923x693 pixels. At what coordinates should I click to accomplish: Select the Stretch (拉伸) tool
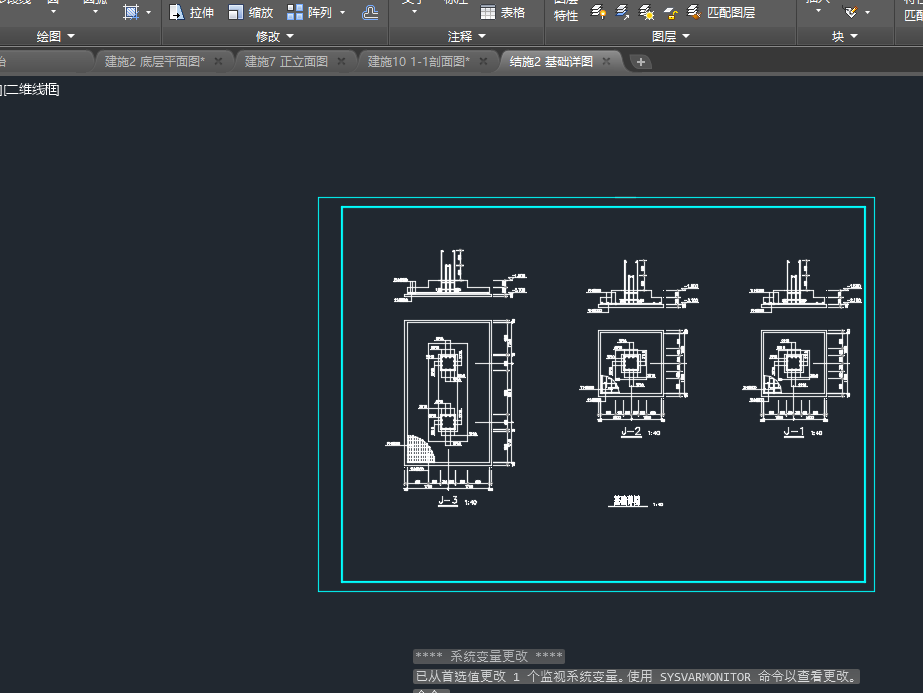191,12
